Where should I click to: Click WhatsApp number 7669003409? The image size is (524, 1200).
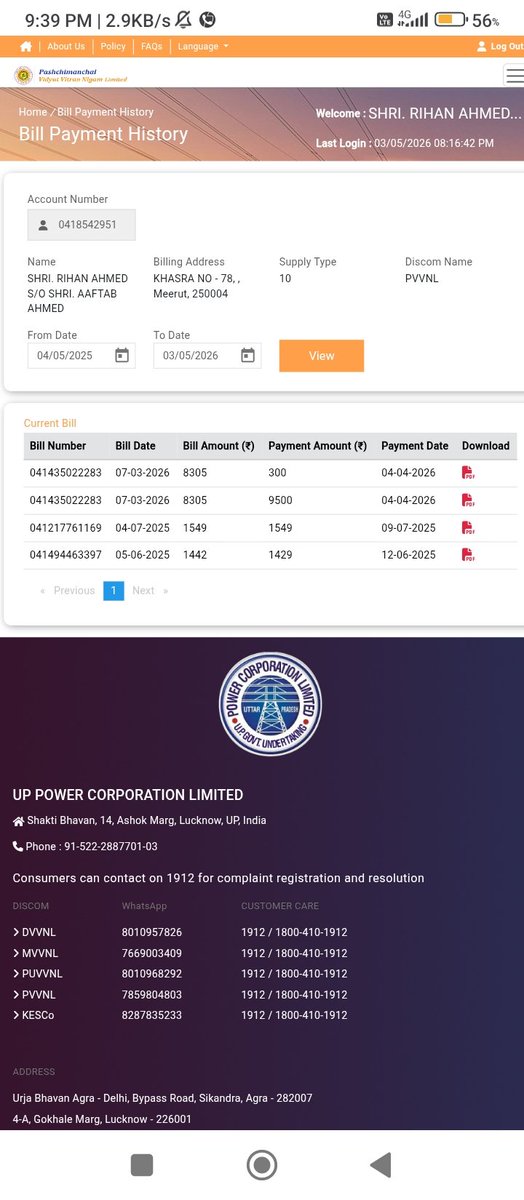coord(152,953)
